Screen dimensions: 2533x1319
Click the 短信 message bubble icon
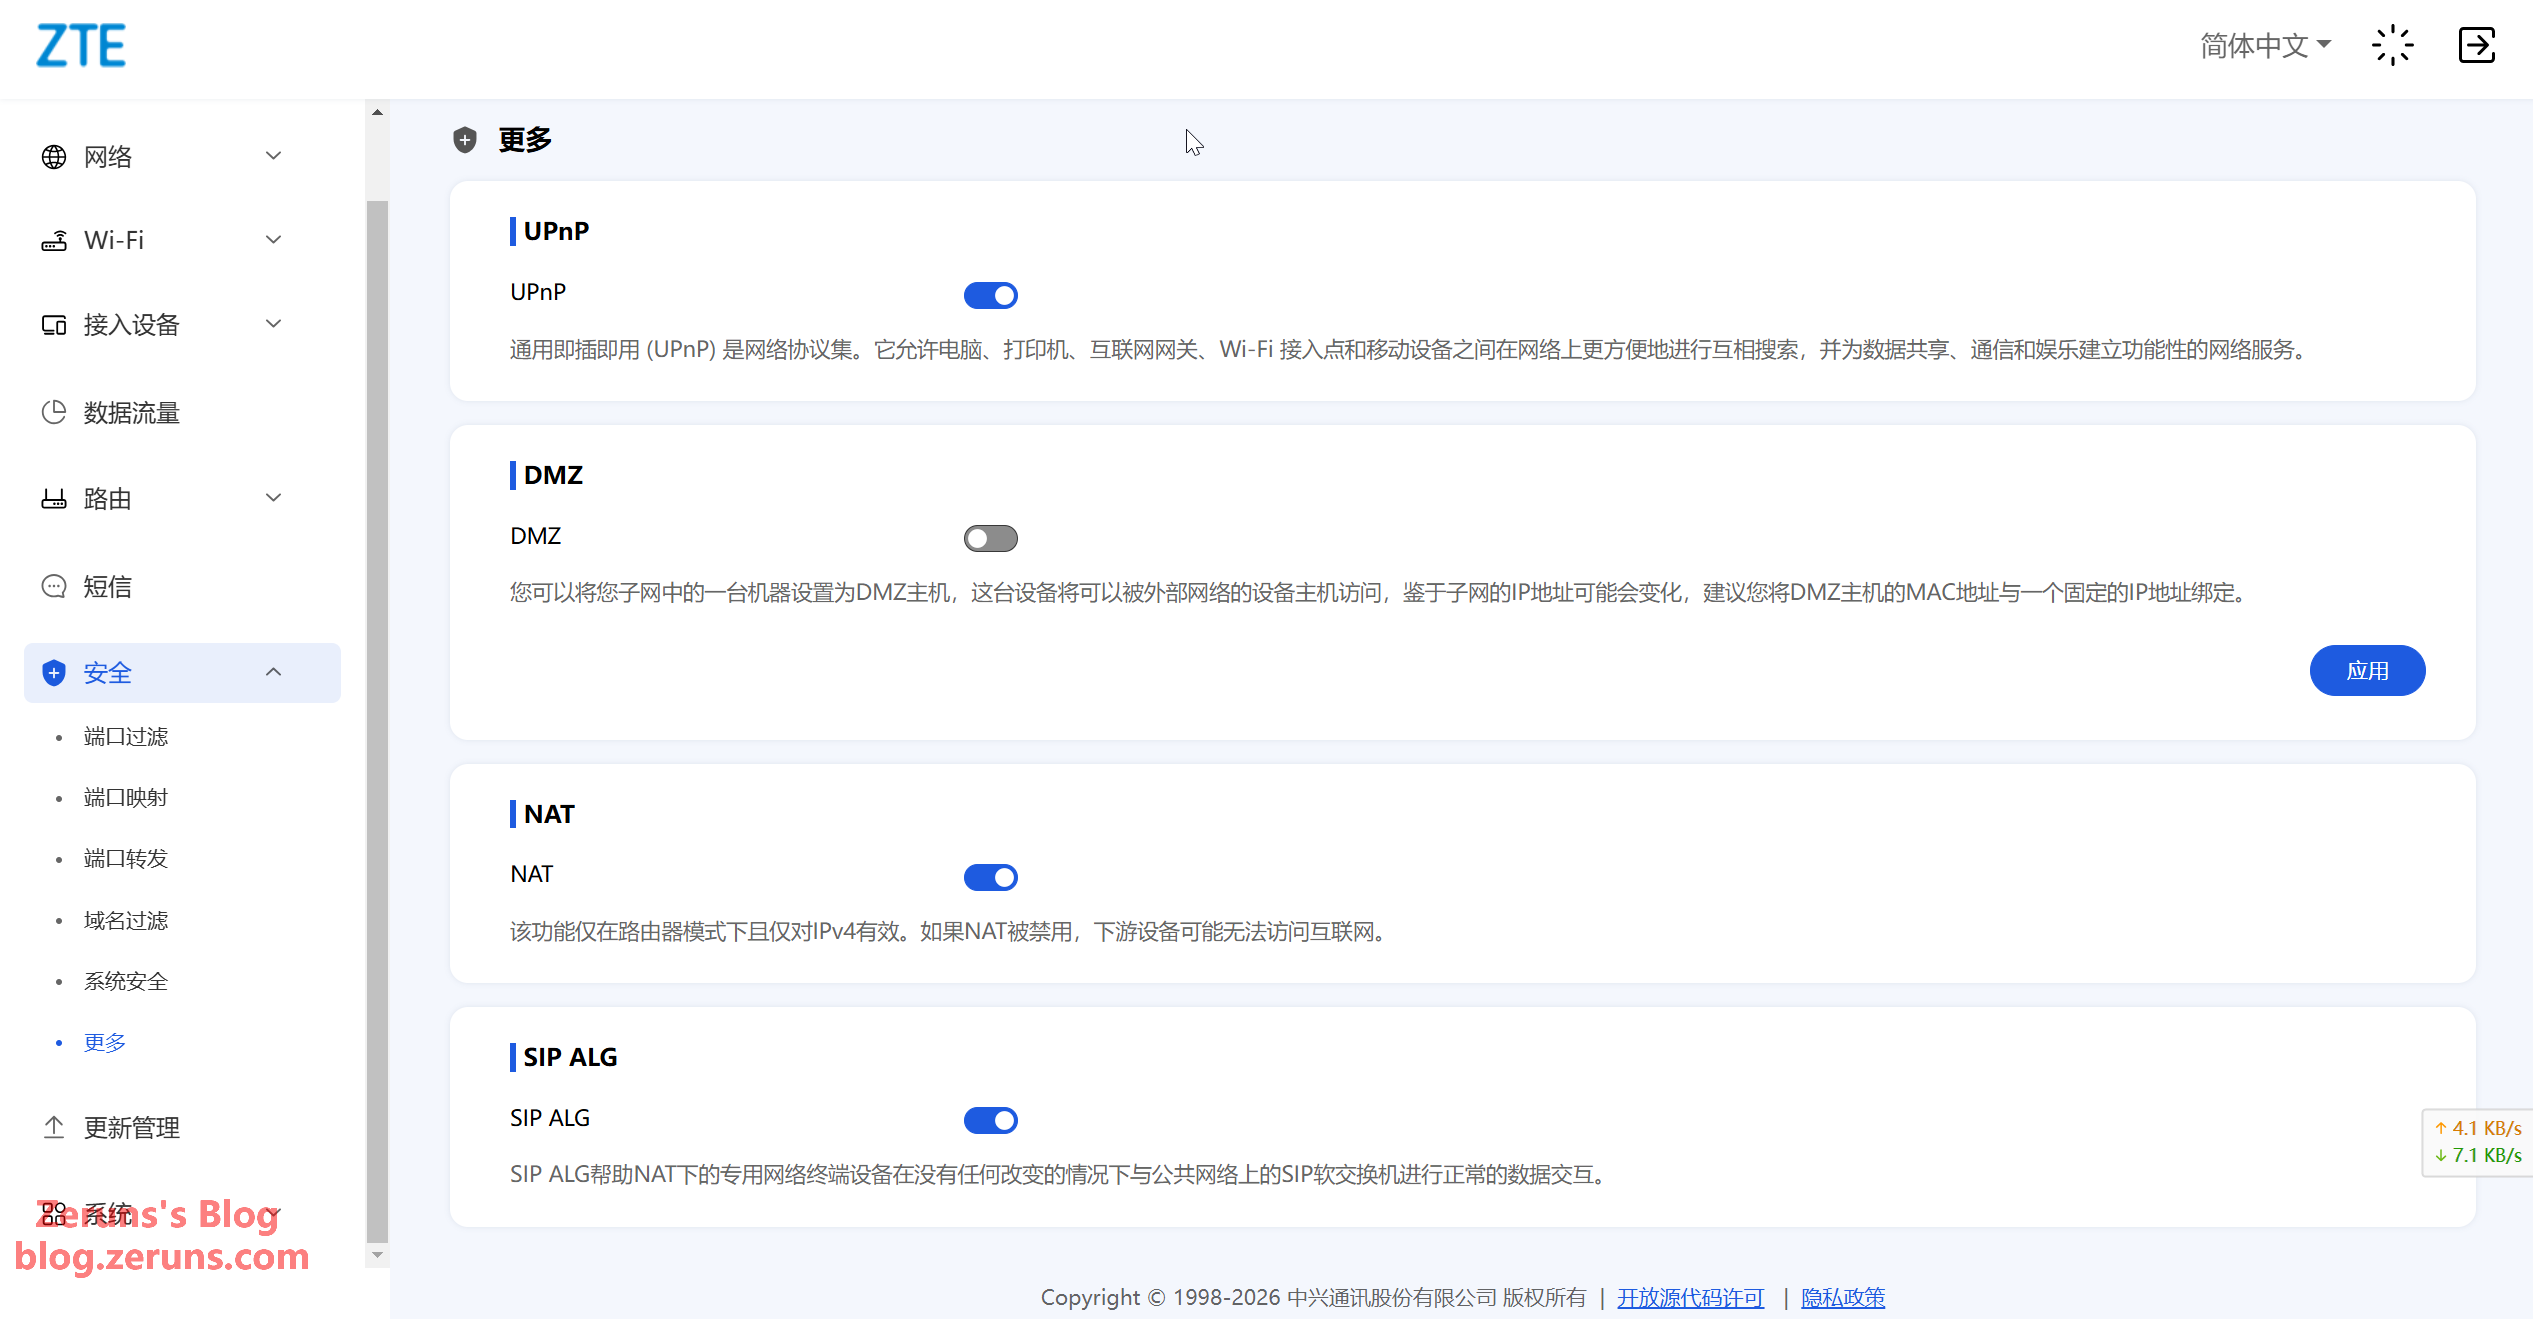click(54, 586)
